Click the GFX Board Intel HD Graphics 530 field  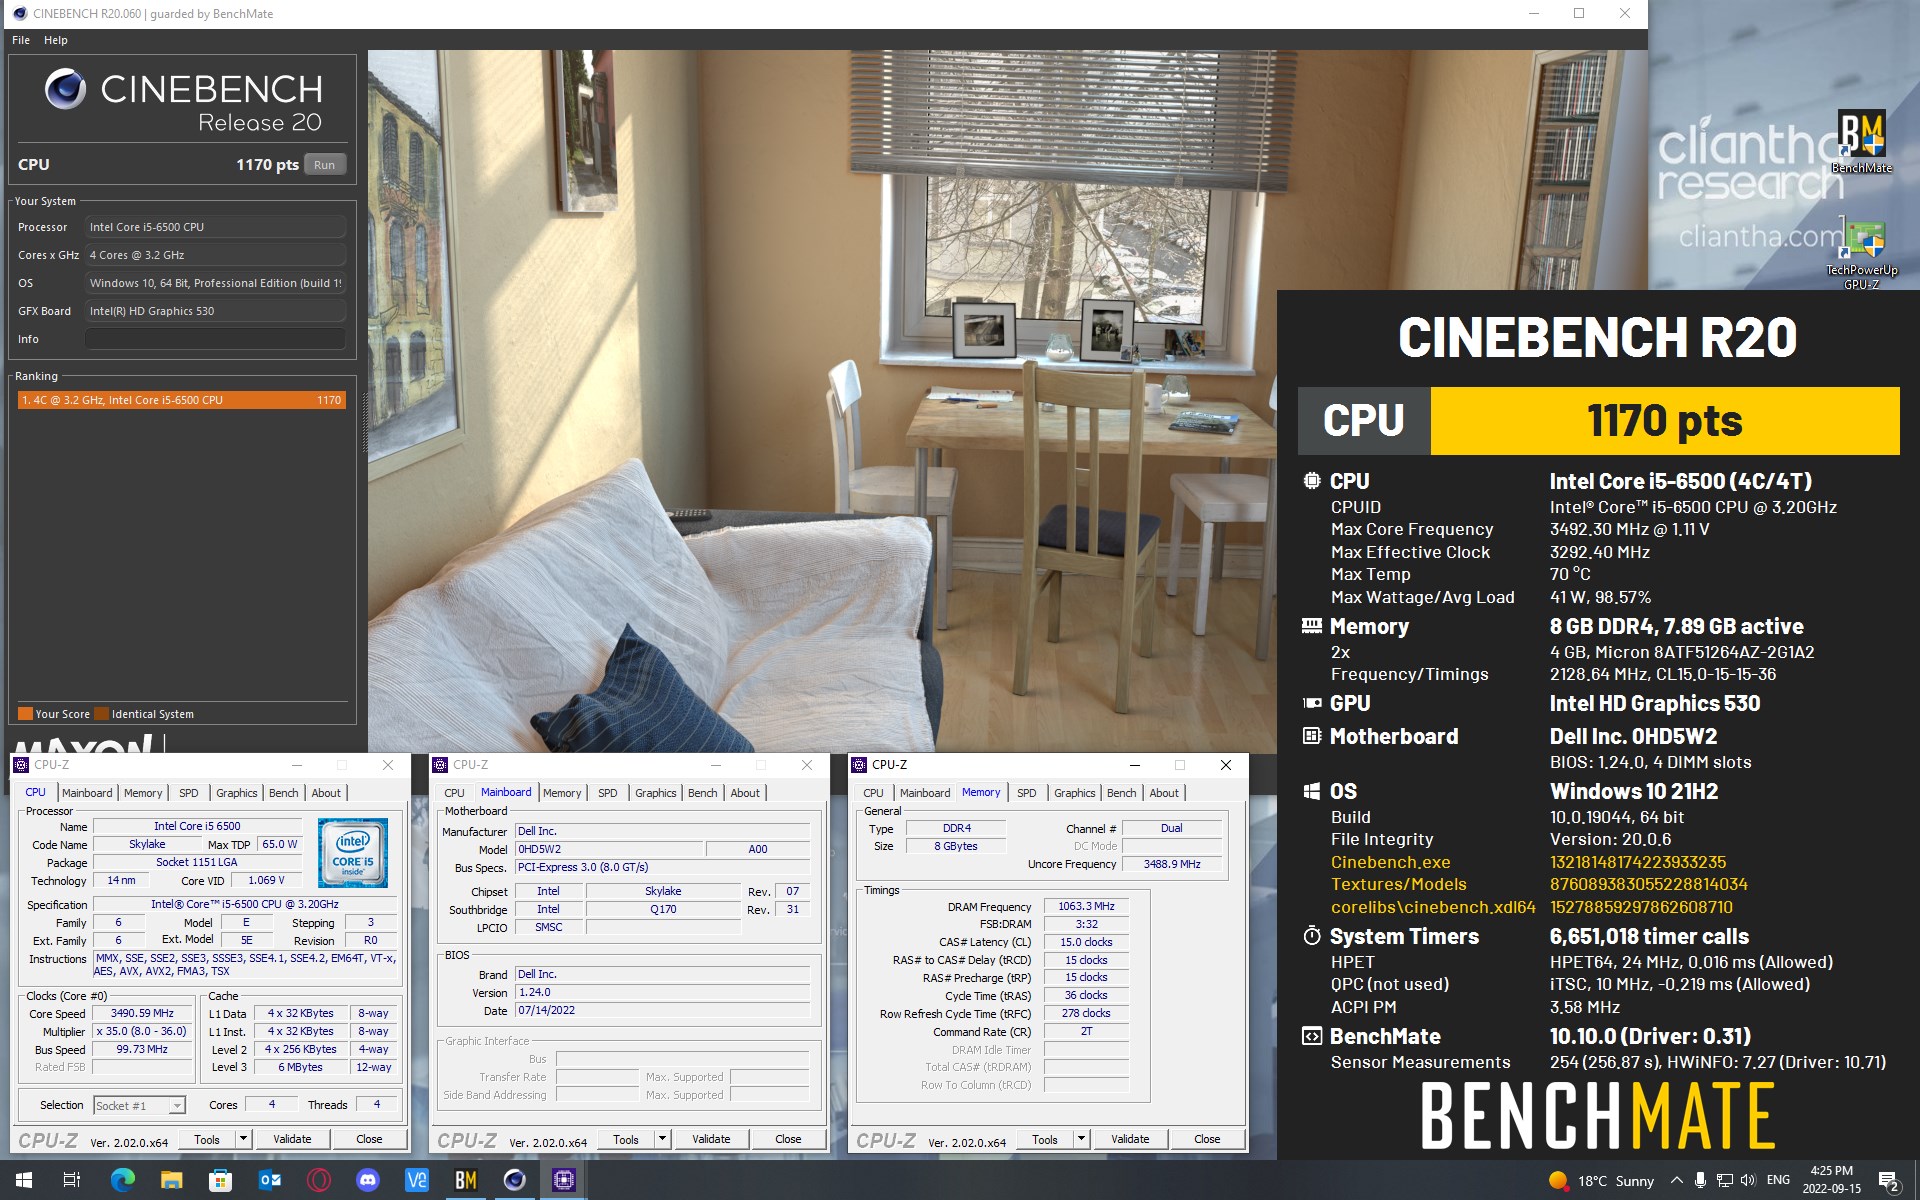pyautogui.click(x=215, y=311)
